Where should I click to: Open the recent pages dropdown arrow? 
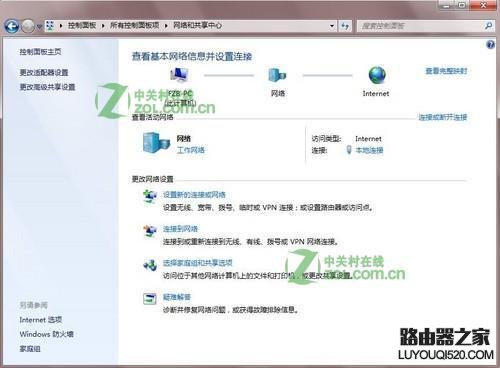tap(39, 27)
